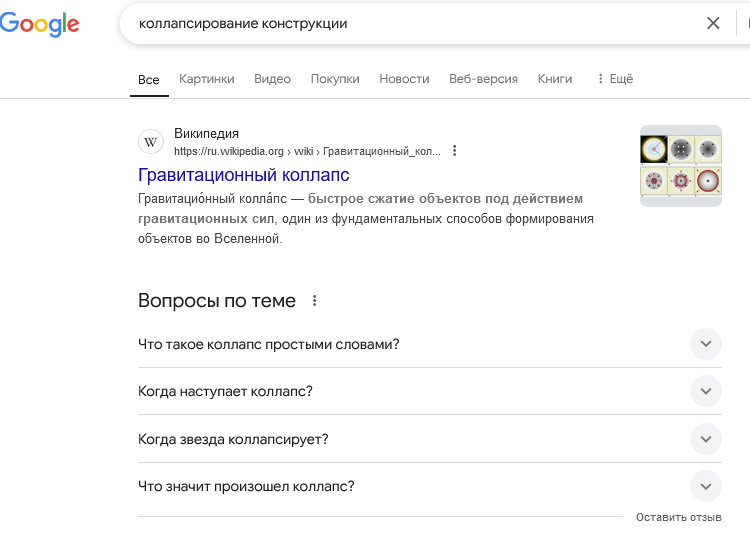Click the search box with коллапсирование конструкции
Viewport: 750px width, 546px height.
pyautogui.click(x=411, y=23)
